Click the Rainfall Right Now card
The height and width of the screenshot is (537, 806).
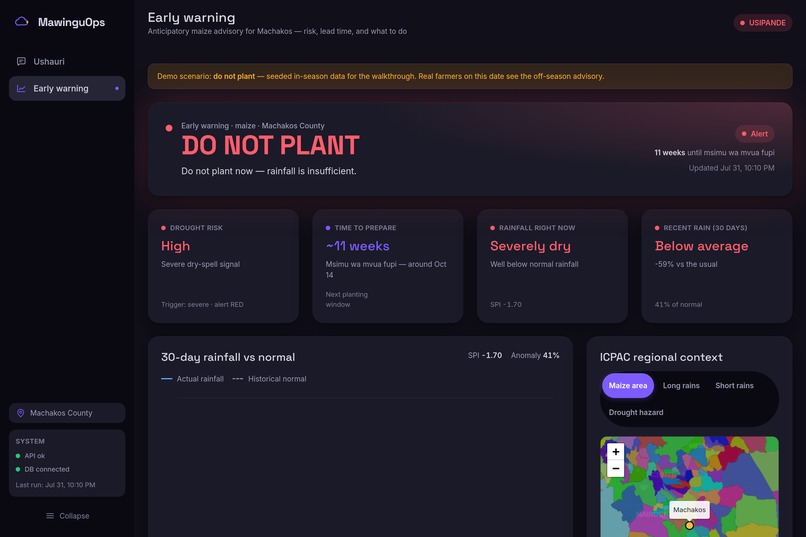552,266
